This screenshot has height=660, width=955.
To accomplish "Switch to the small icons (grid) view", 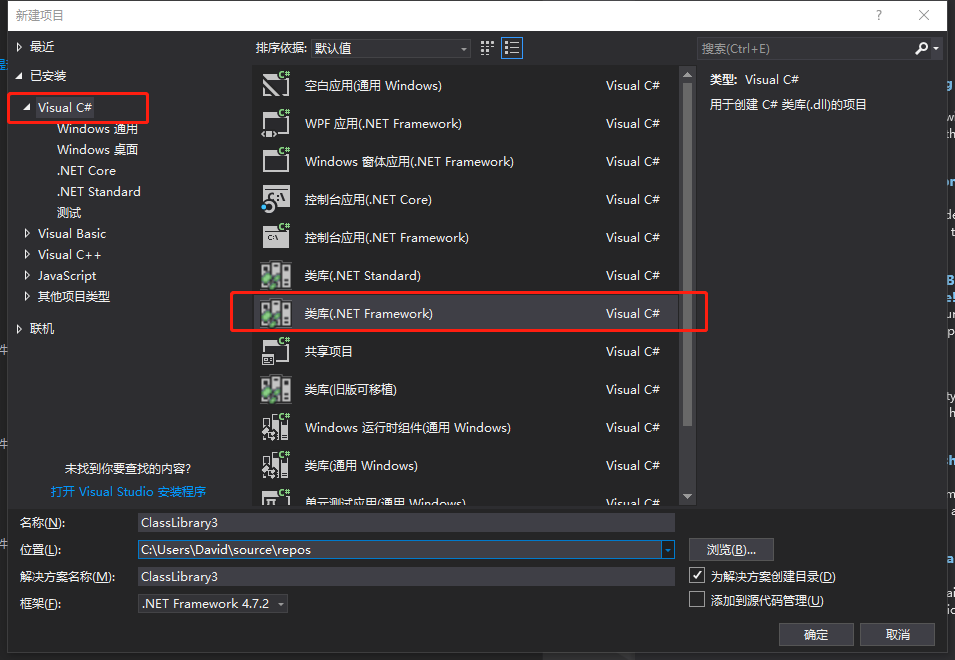I will click(487, 48).
